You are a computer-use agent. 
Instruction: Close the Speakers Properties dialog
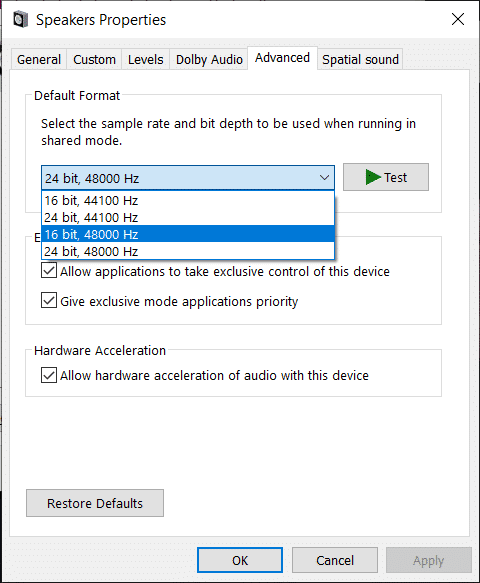pyautogui.click(x=458, y=19)
